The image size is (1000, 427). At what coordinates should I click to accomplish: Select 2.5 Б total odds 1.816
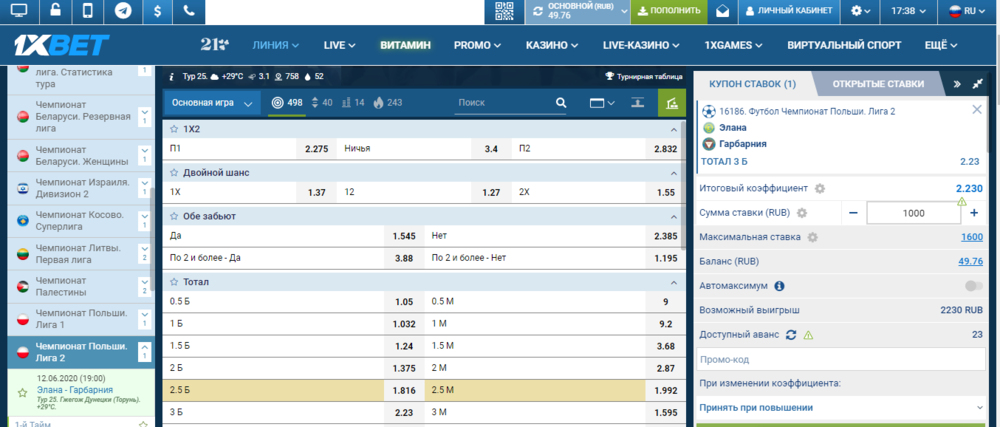[x=404, y=390]
